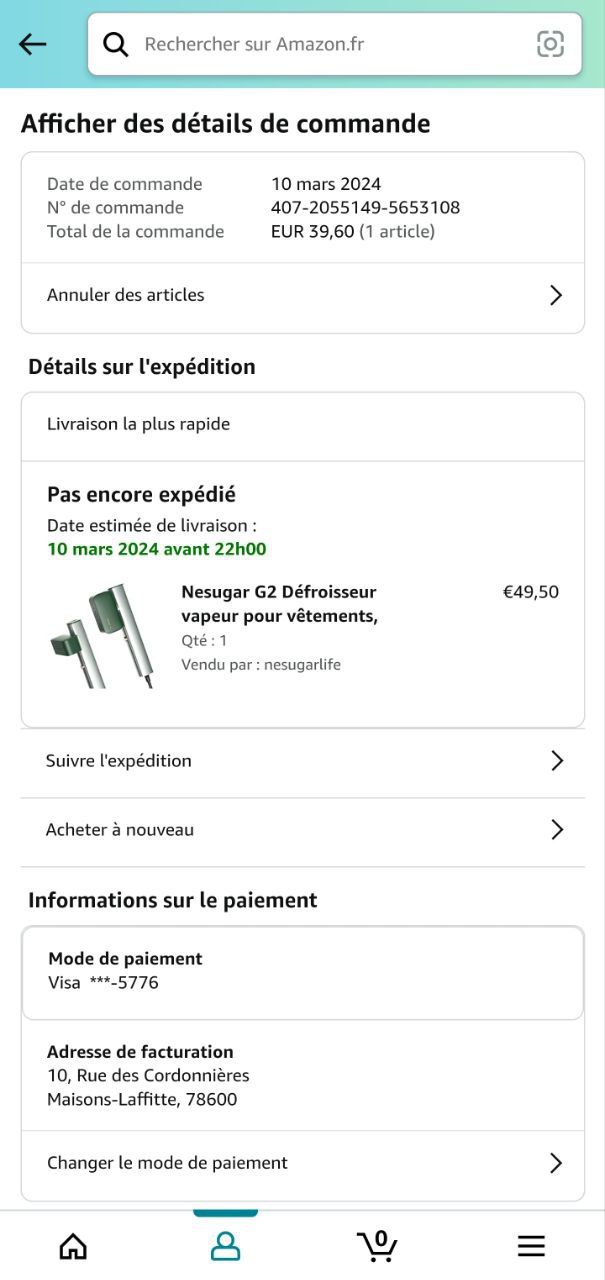Focus the Rechercher sur Amazon.fr search field
The height and width of the screenshot is (1280, 605).
[330, 44]
